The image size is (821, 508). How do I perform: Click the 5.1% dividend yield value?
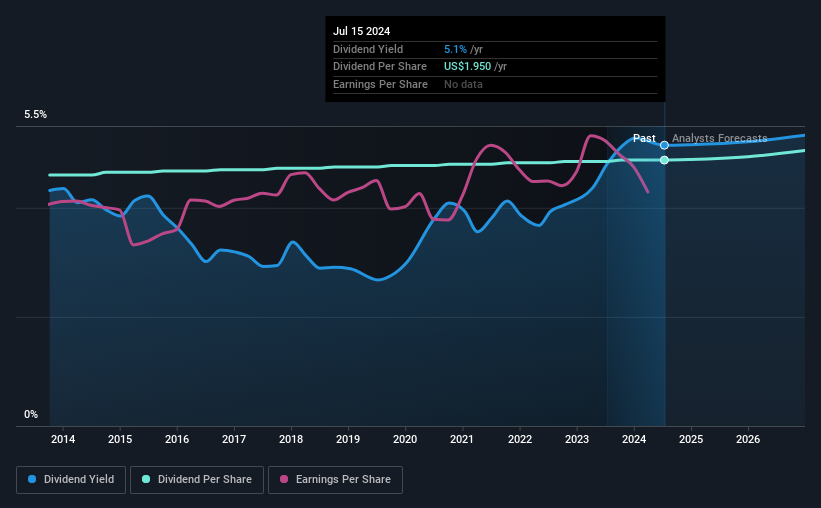456,49
